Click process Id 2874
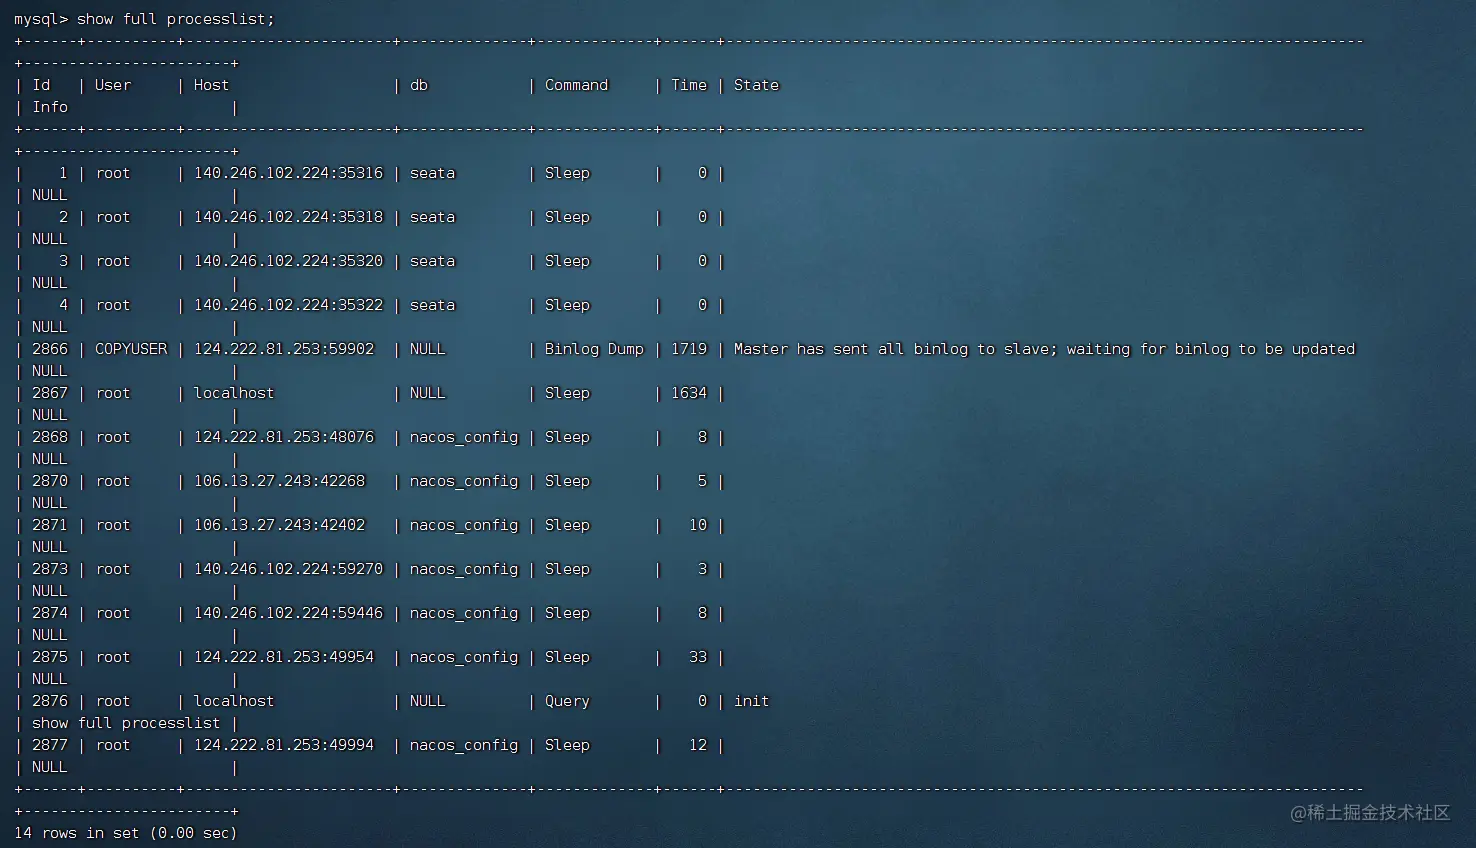This screenshot has width=1476, height=848. [x=50, y=613]
